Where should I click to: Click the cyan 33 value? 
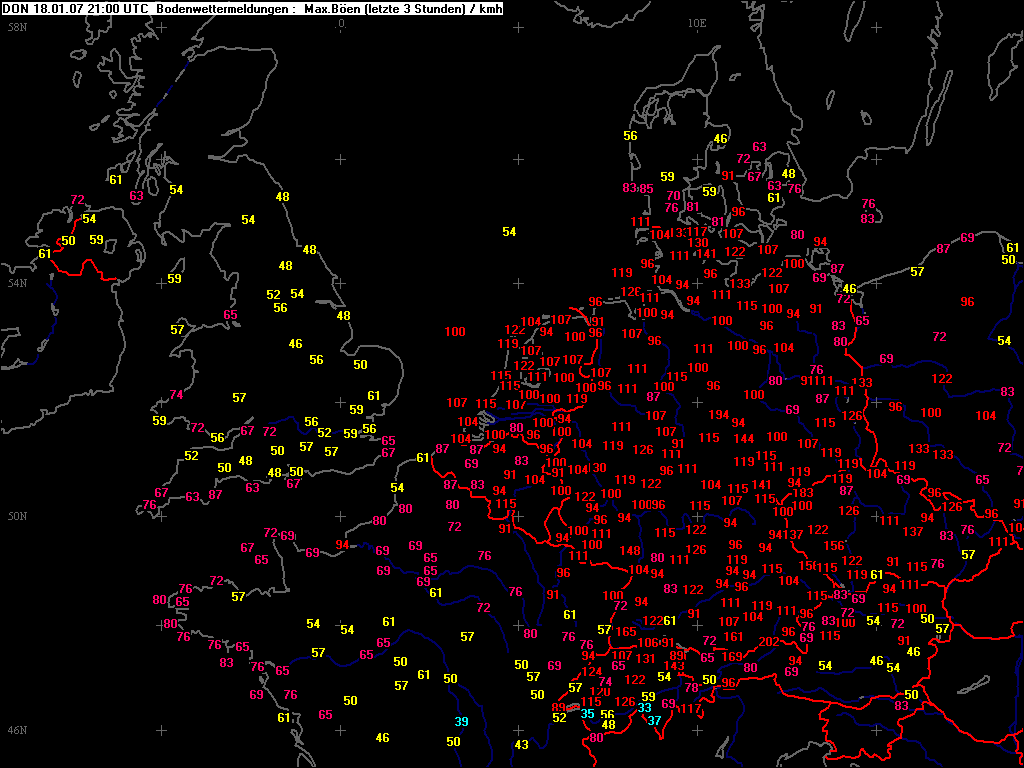[645, 708]
